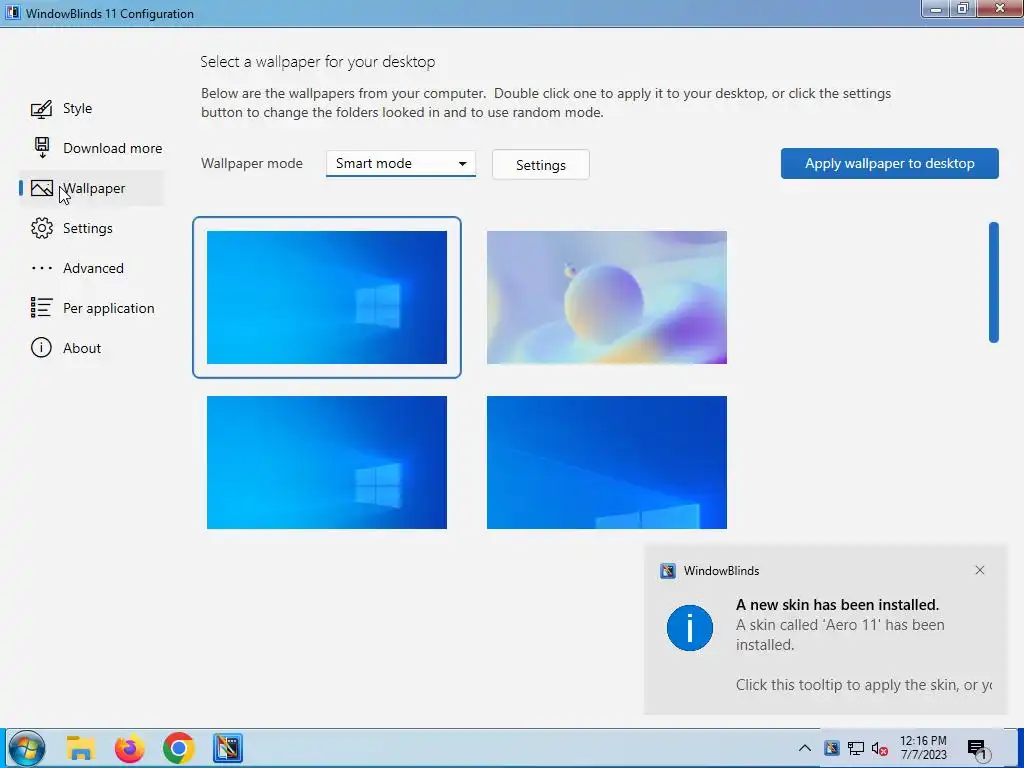Click the Style paintbrush icon
Screen dimensions: 1024x768
tap(41, 108)
